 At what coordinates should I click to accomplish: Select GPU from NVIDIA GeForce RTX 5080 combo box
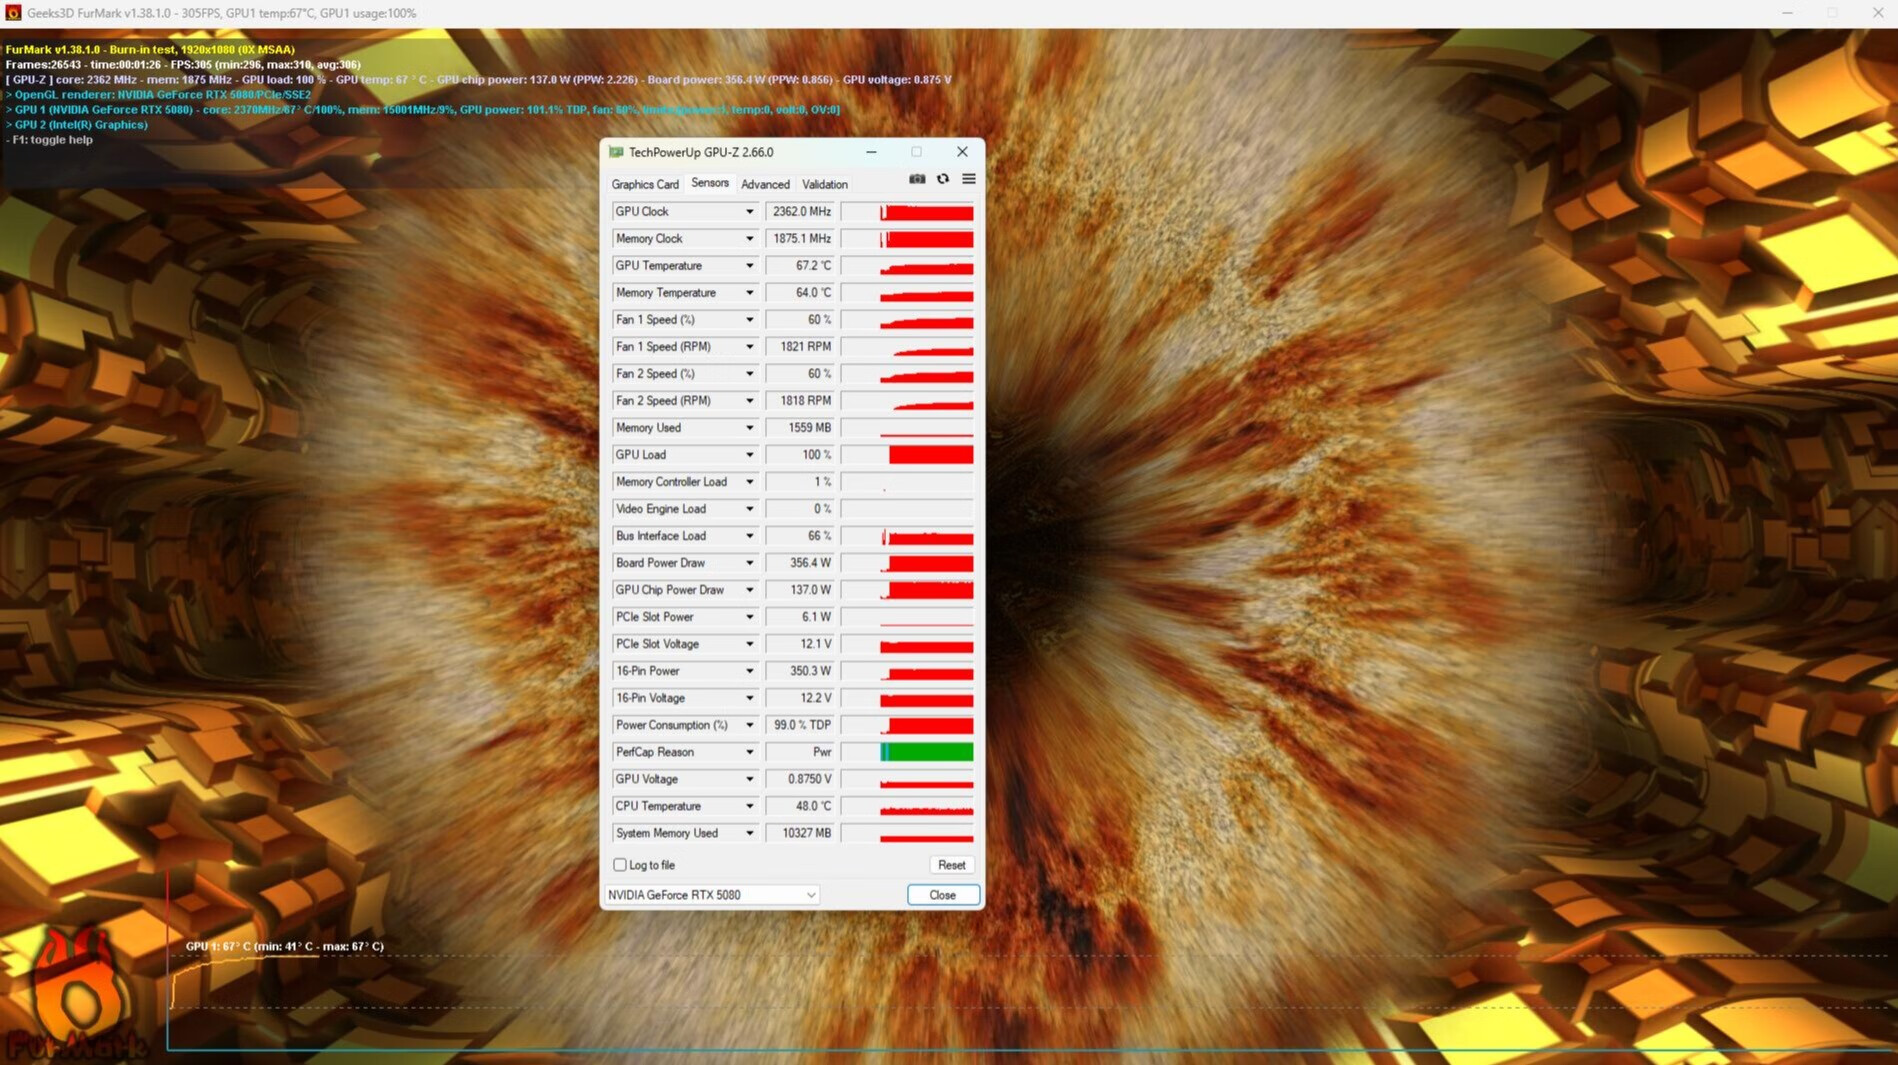click(x=712, y=895)
